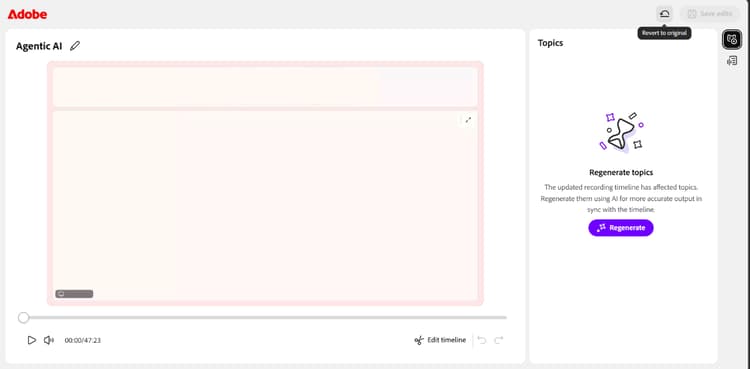Click the Save edits button
750x369 pixels.
click(710, 14)
